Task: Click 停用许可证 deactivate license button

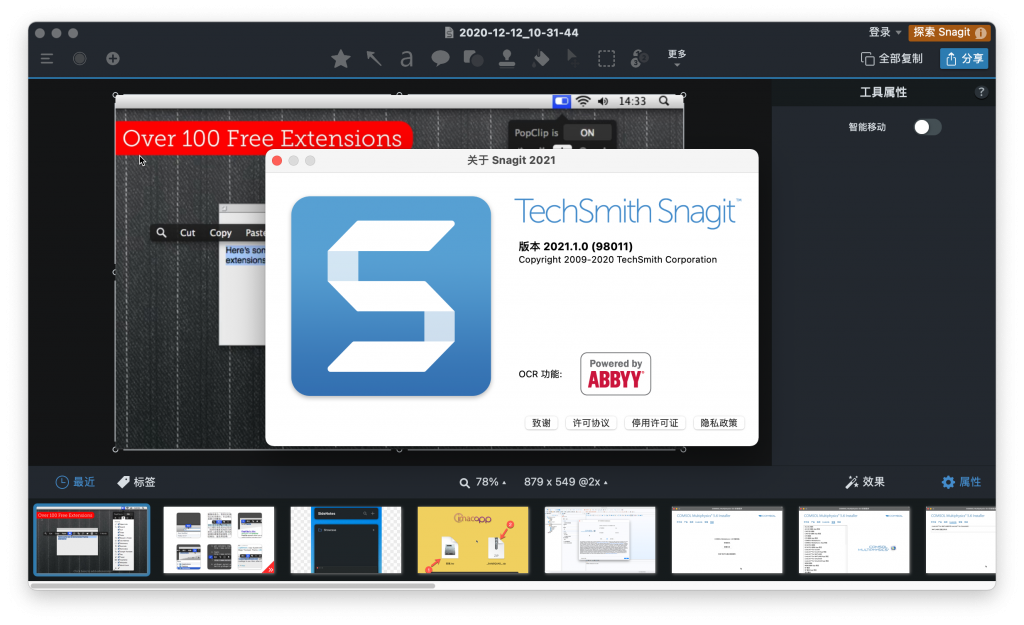Action: point(654,423)
